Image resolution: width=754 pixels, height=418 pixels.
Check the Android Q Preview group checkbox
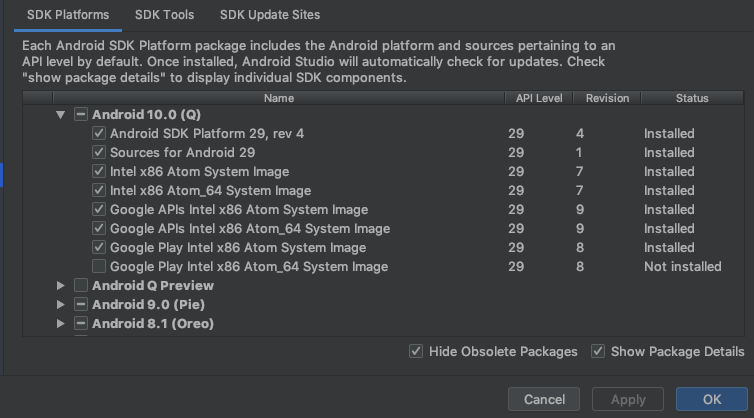tap(81, 286)
